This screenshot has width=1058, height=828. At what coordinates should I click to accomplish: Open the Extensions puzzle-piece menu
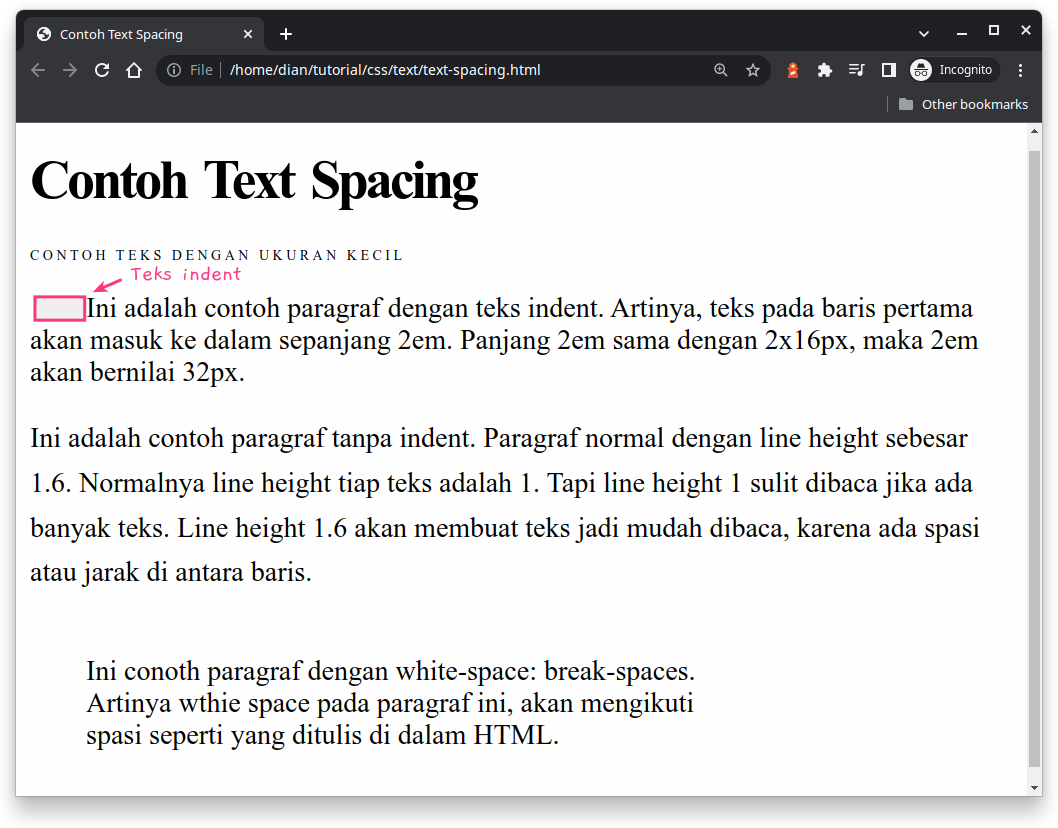coord(824,70)
